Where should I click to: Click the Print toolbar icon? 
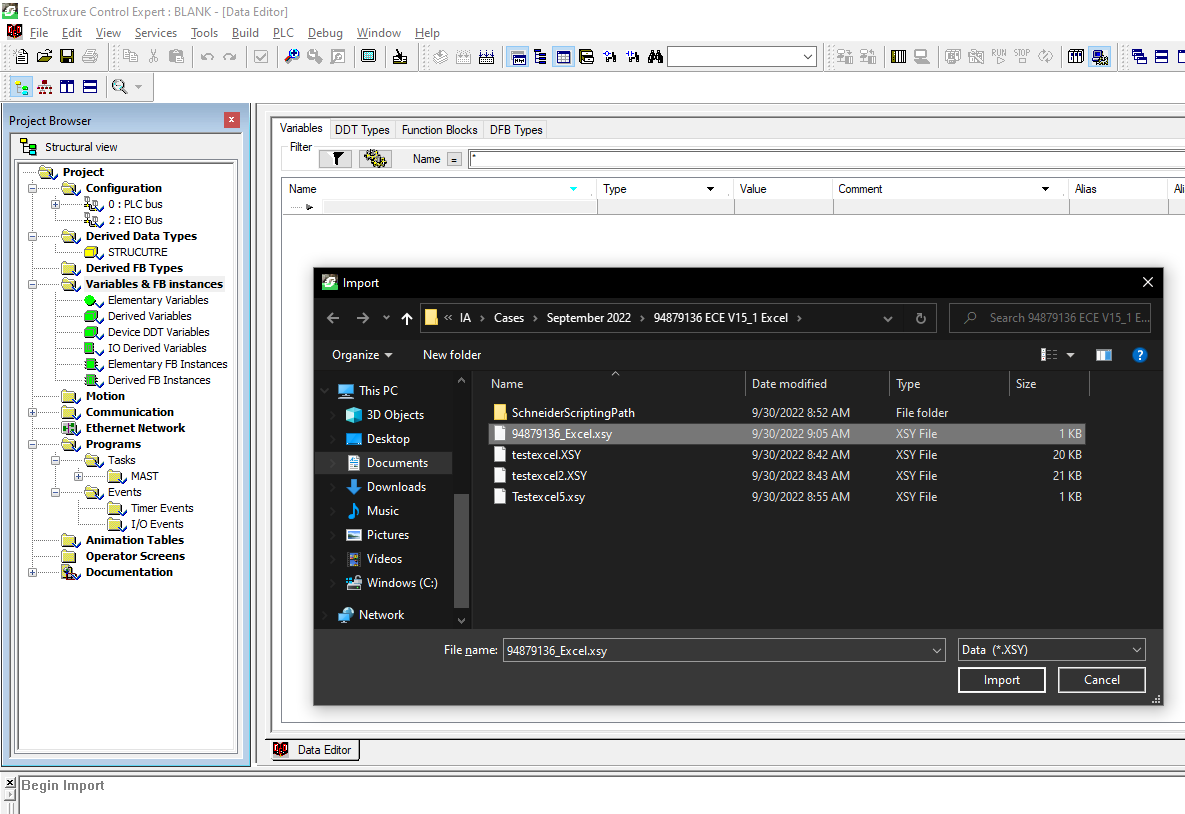(x=89, y=57)
